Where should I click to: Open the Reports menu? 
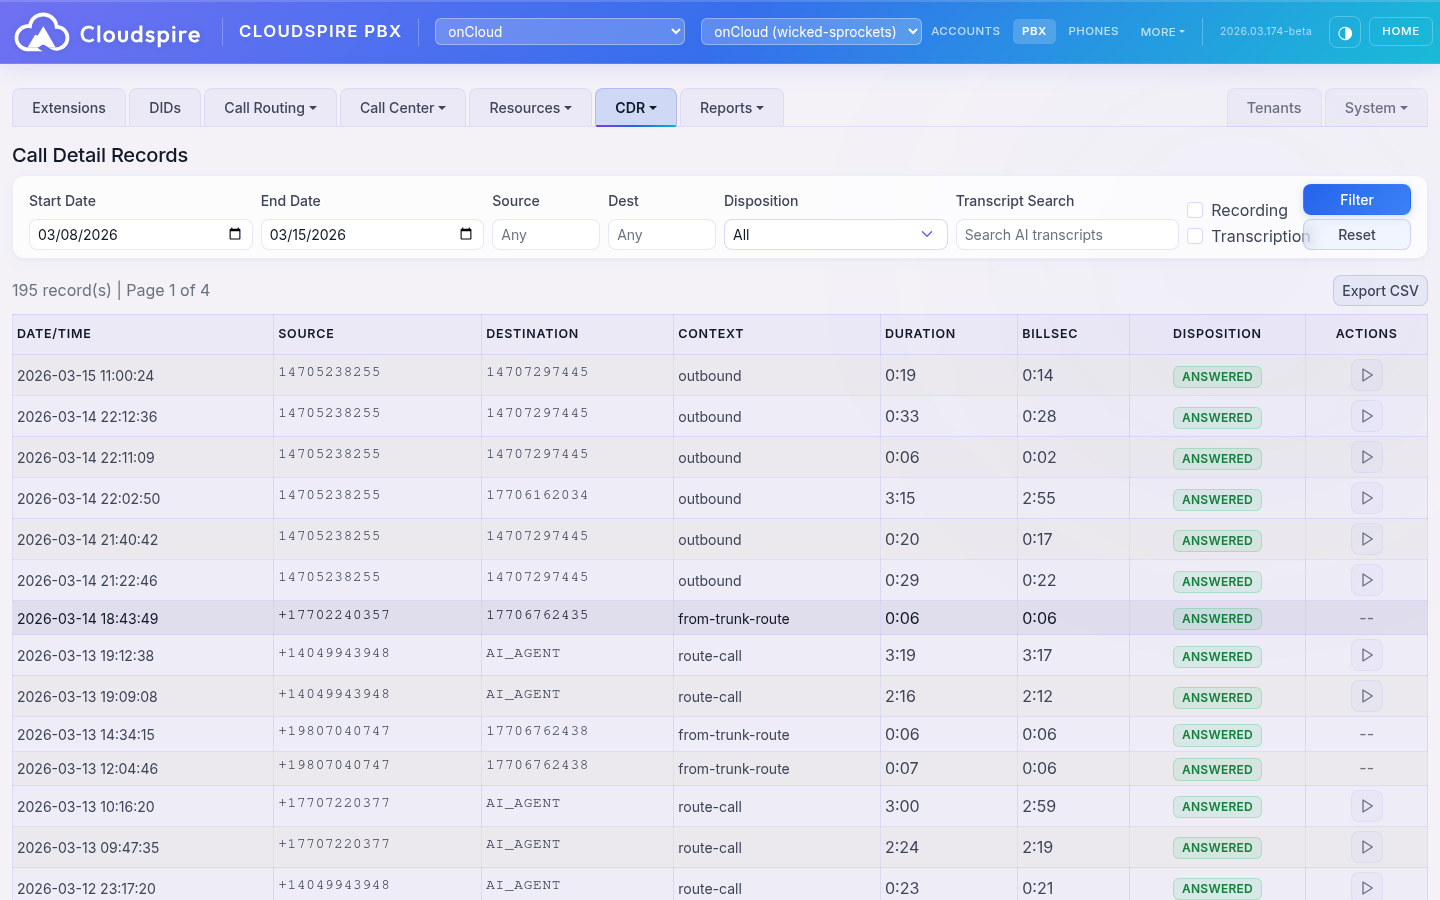pos(731,107)
